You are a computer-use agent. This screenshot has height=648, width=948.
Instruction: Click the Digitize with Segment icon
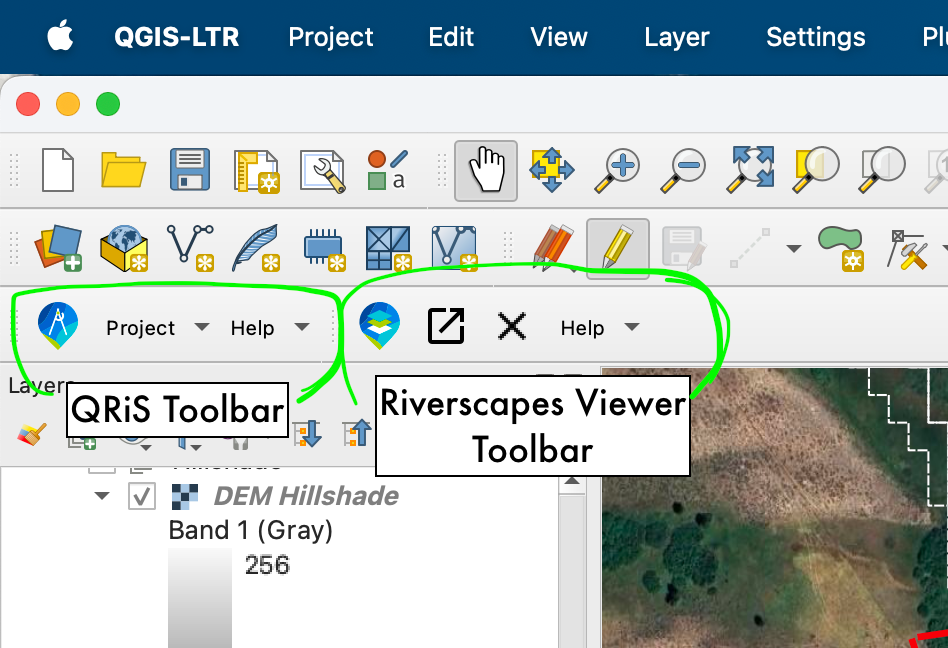(750, 248)
